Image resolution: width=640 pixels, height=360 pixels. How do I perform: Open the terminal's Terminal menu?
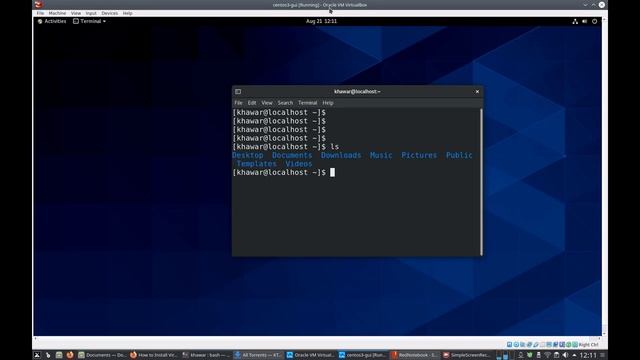point(307,103)
